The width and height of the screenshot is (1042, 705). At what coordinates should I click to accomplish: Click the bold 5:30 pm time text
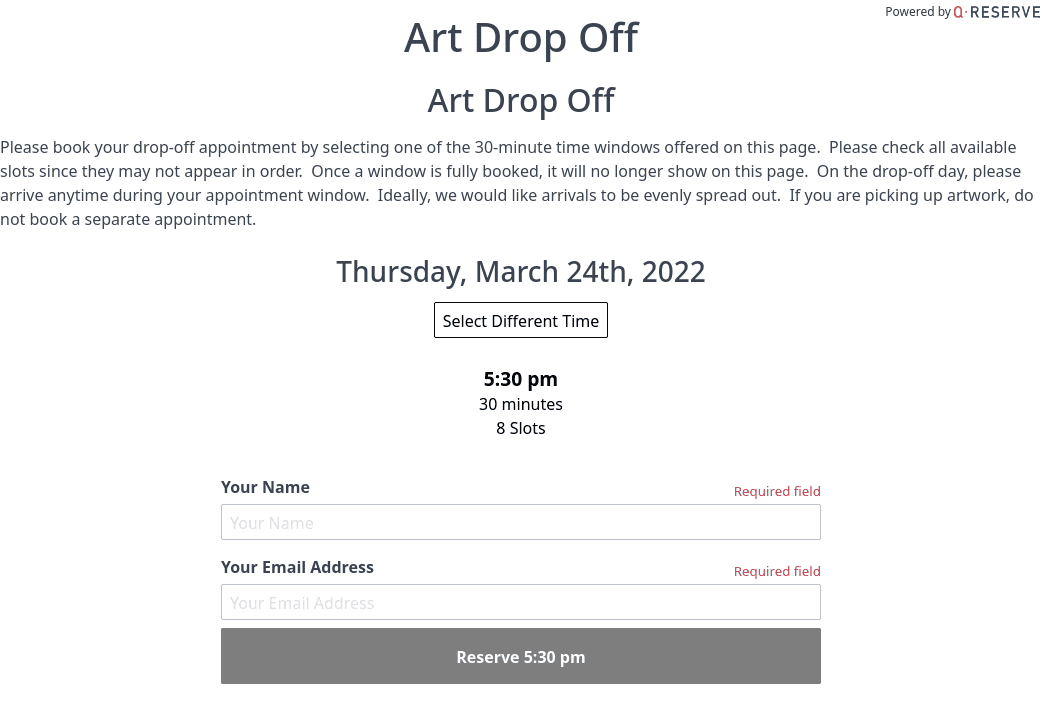[x=521, y=379]
